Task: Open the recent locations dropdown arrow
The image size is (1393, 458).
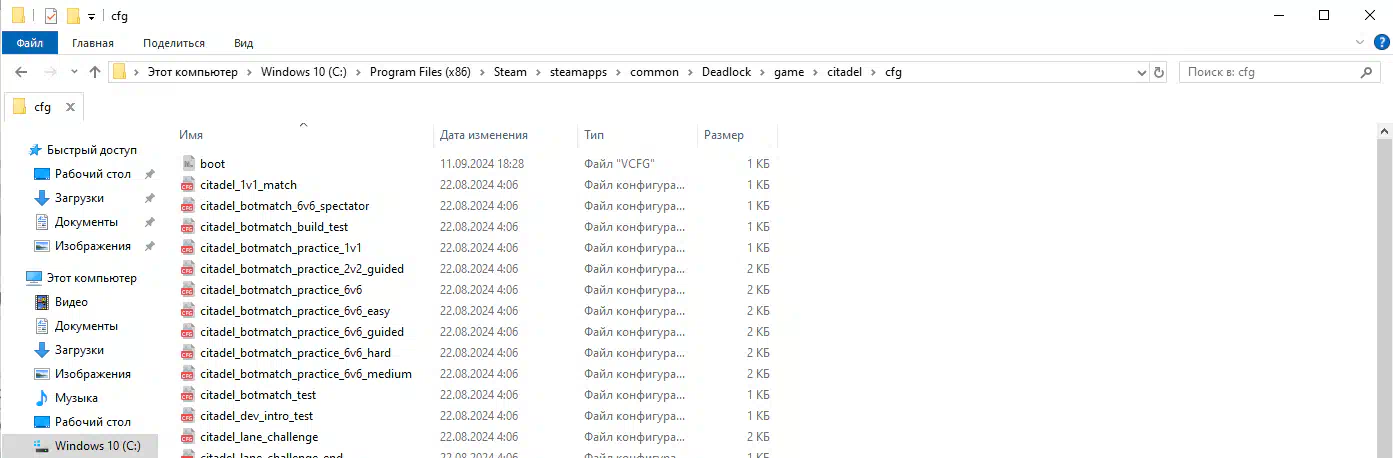Action: click(x=74, y=72)
